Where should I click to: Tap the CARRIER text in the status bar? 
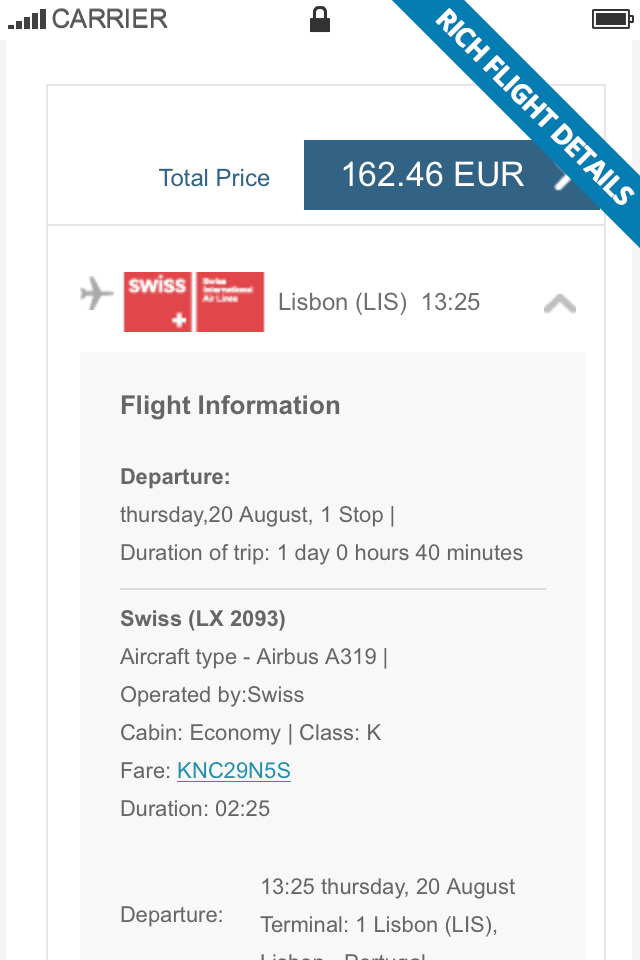point(110,19)
